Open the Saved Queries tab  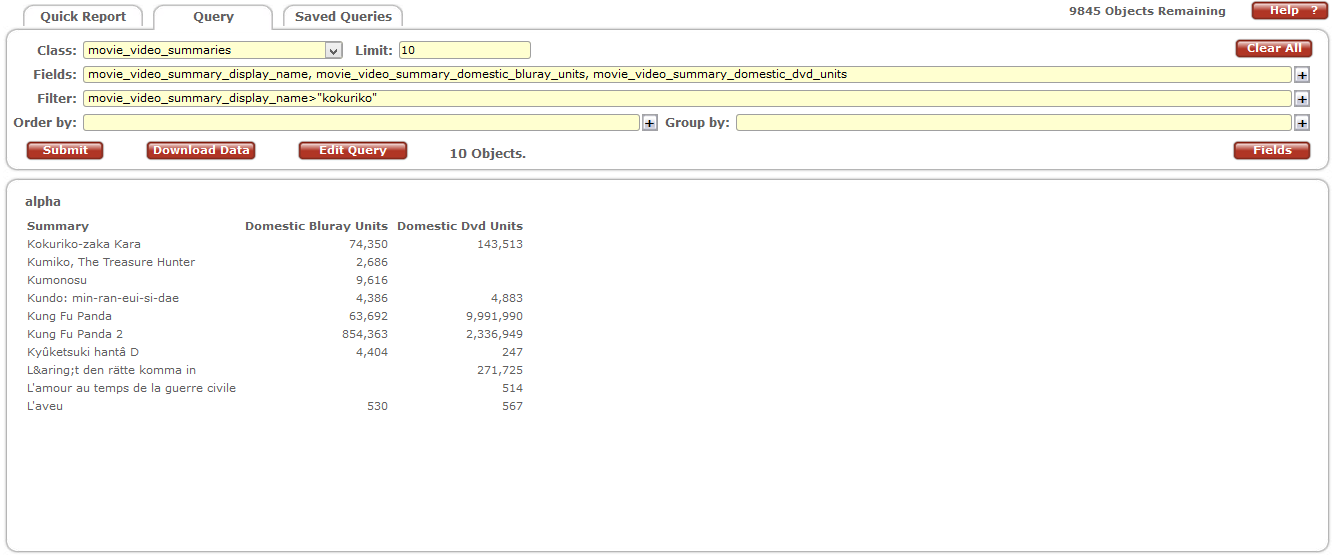(343, 17)
